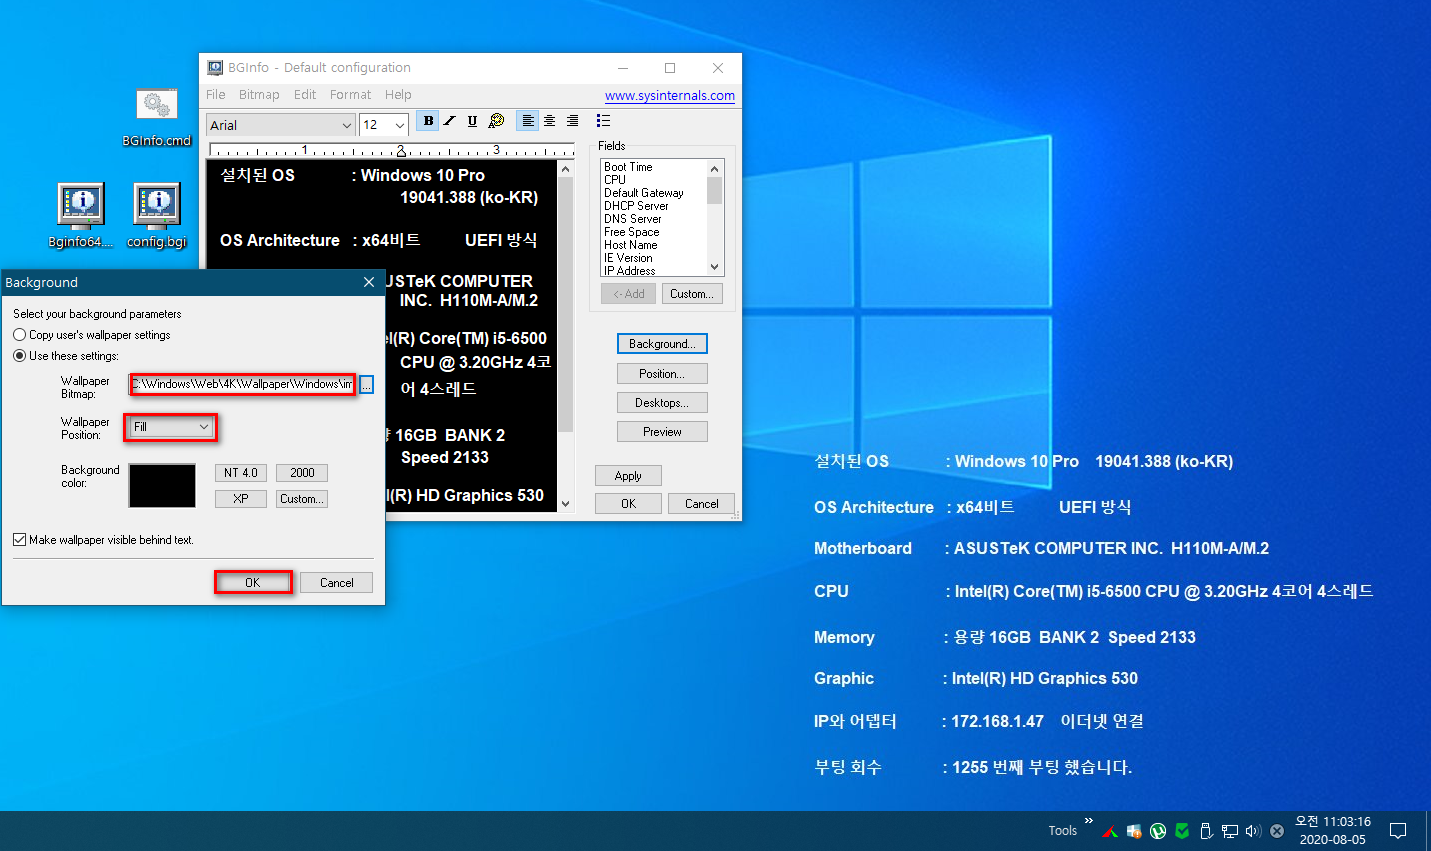The height and width of the screenshot is (851, 1431).
Task: Click the uTorrent tray icon
Action: pyautogui.click(x=1158, y=831)
